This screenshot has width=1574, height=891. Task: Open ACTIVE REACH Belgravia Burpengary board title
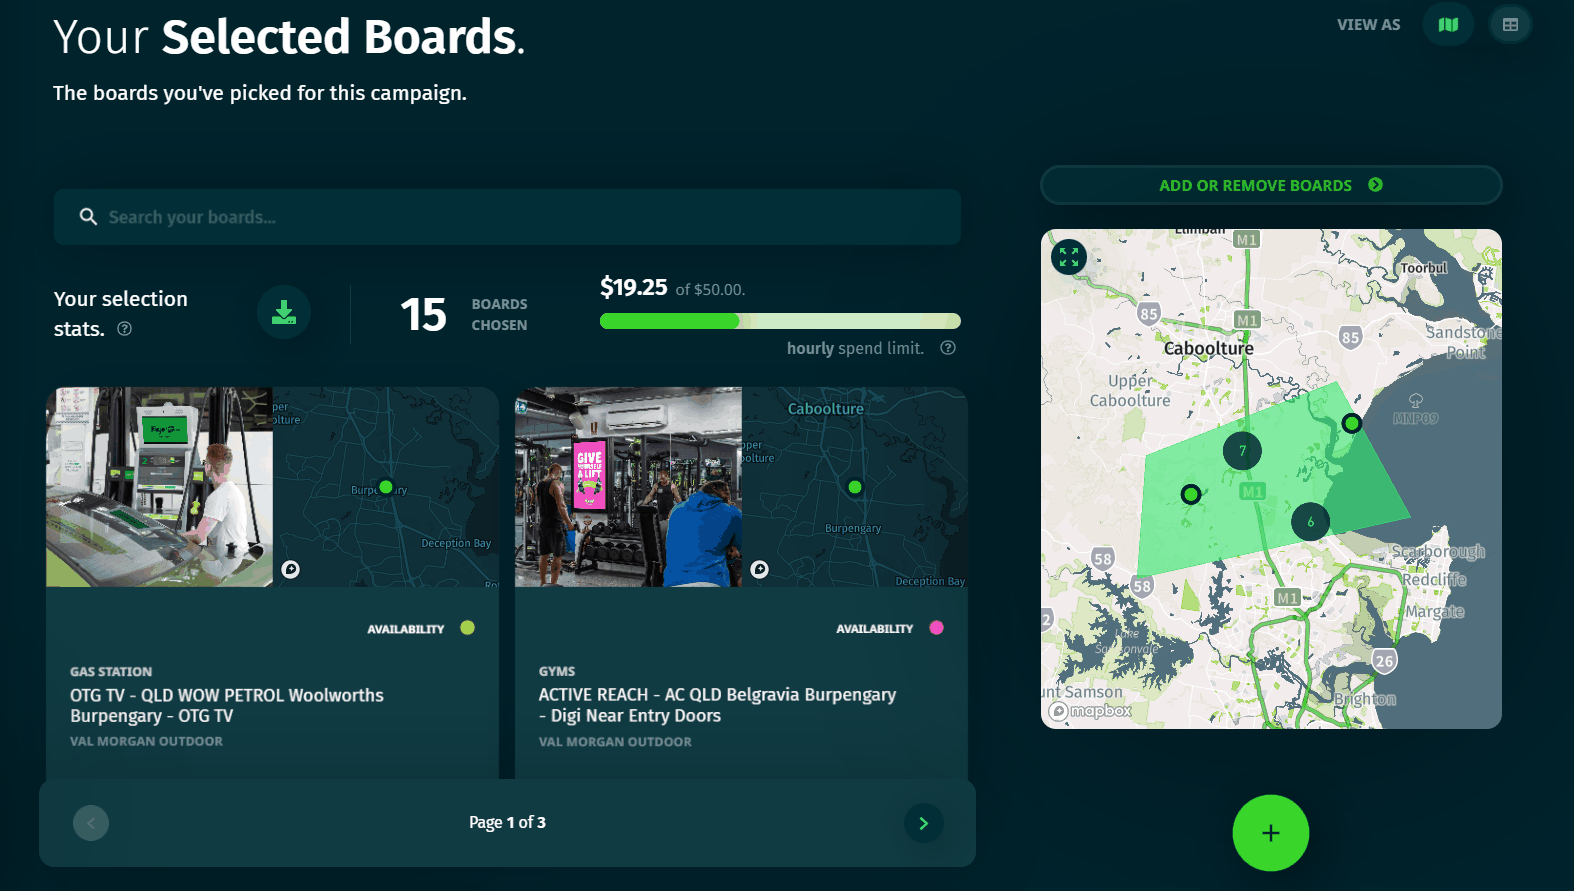(x=717, y=705)
